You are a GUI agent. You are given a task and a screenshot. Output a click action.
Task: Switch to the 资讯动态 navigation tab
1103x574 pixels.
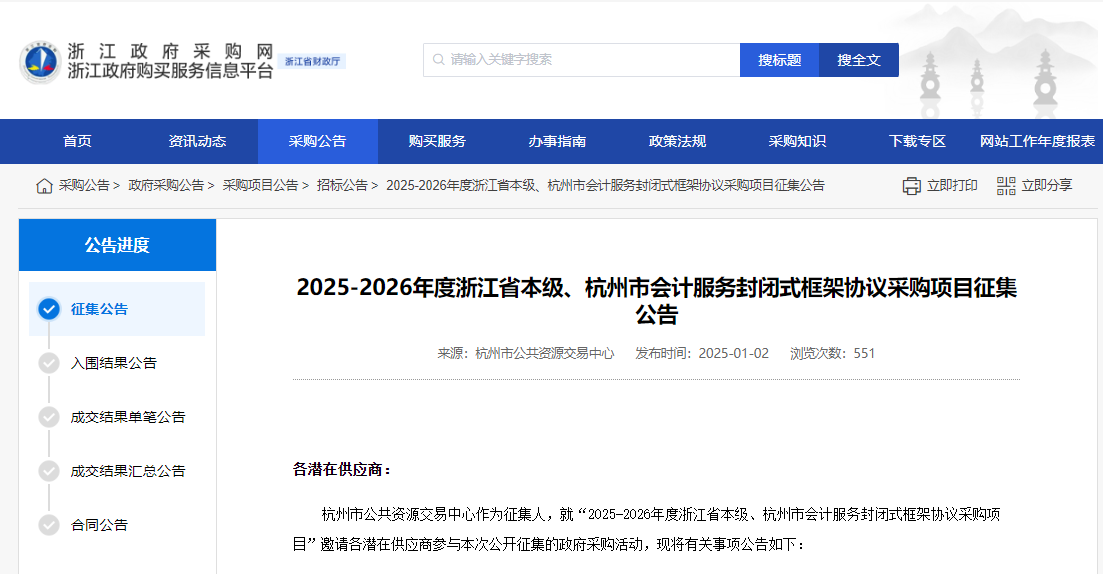point(197,141)
